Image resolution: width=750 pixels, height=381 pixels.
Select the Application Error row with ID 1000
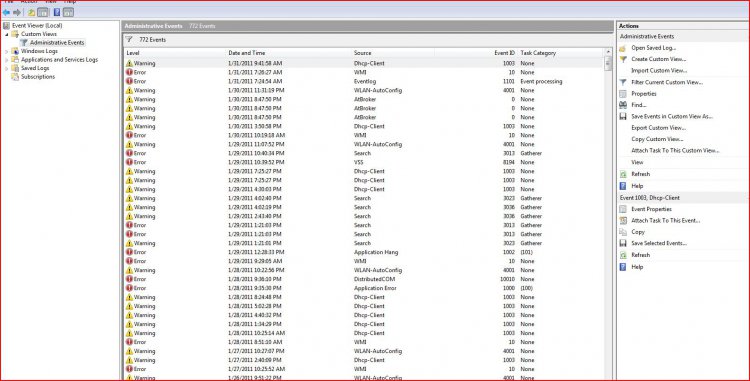click(364, 288)
